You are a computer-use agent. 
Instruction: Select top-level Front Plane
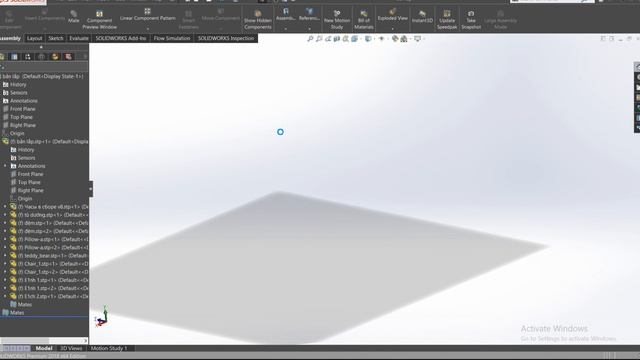click(x=19, y=109)
